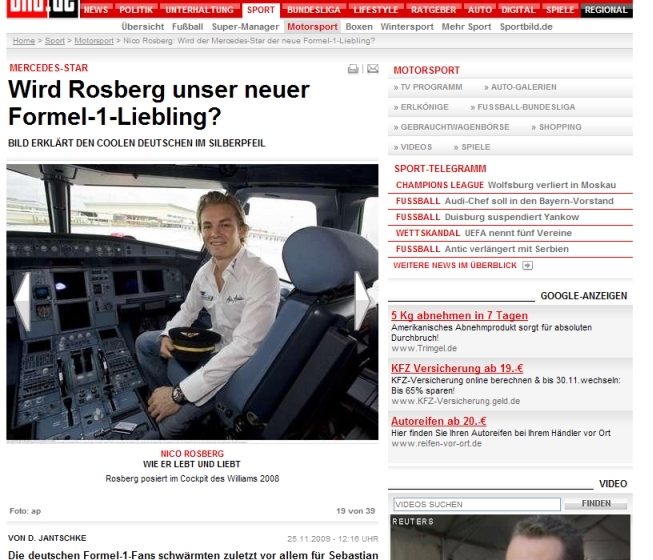Open the Bundesliga section tab

click(313, 10)
